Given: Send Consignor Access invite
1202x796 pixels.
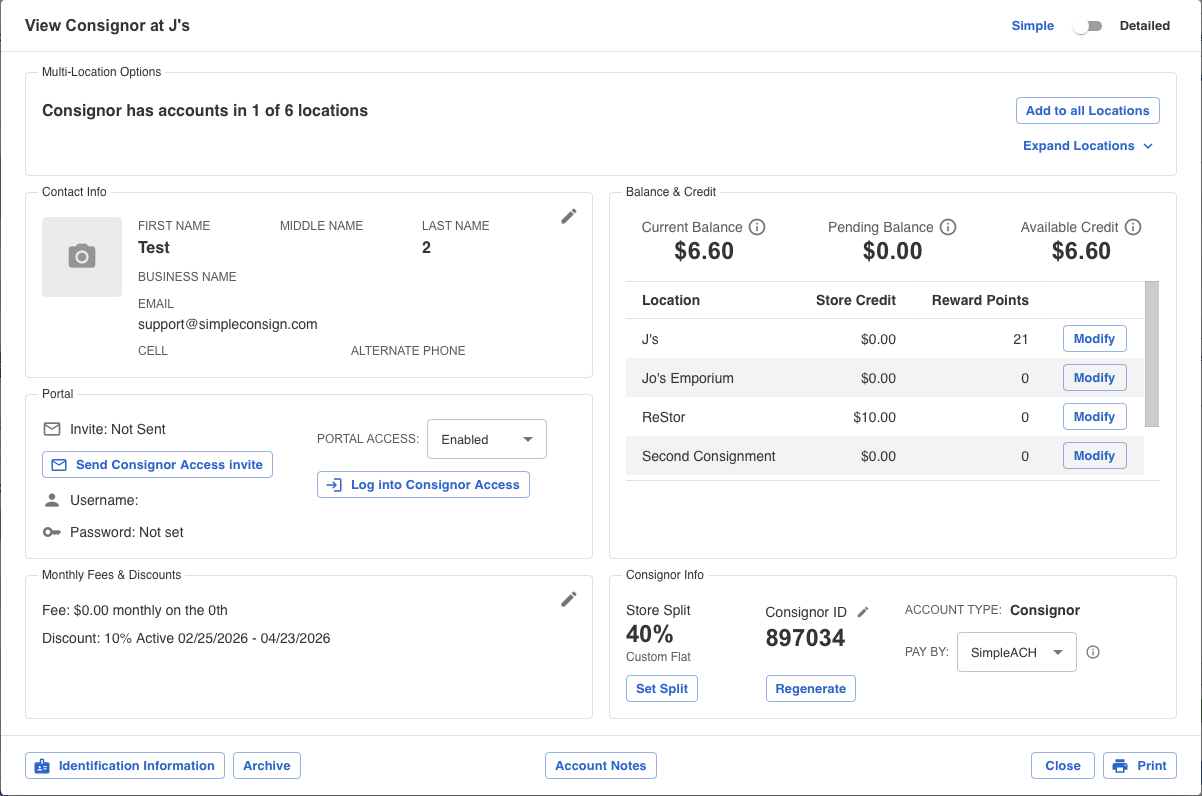Looking at the screenshot, I should (x=158, y=465).
